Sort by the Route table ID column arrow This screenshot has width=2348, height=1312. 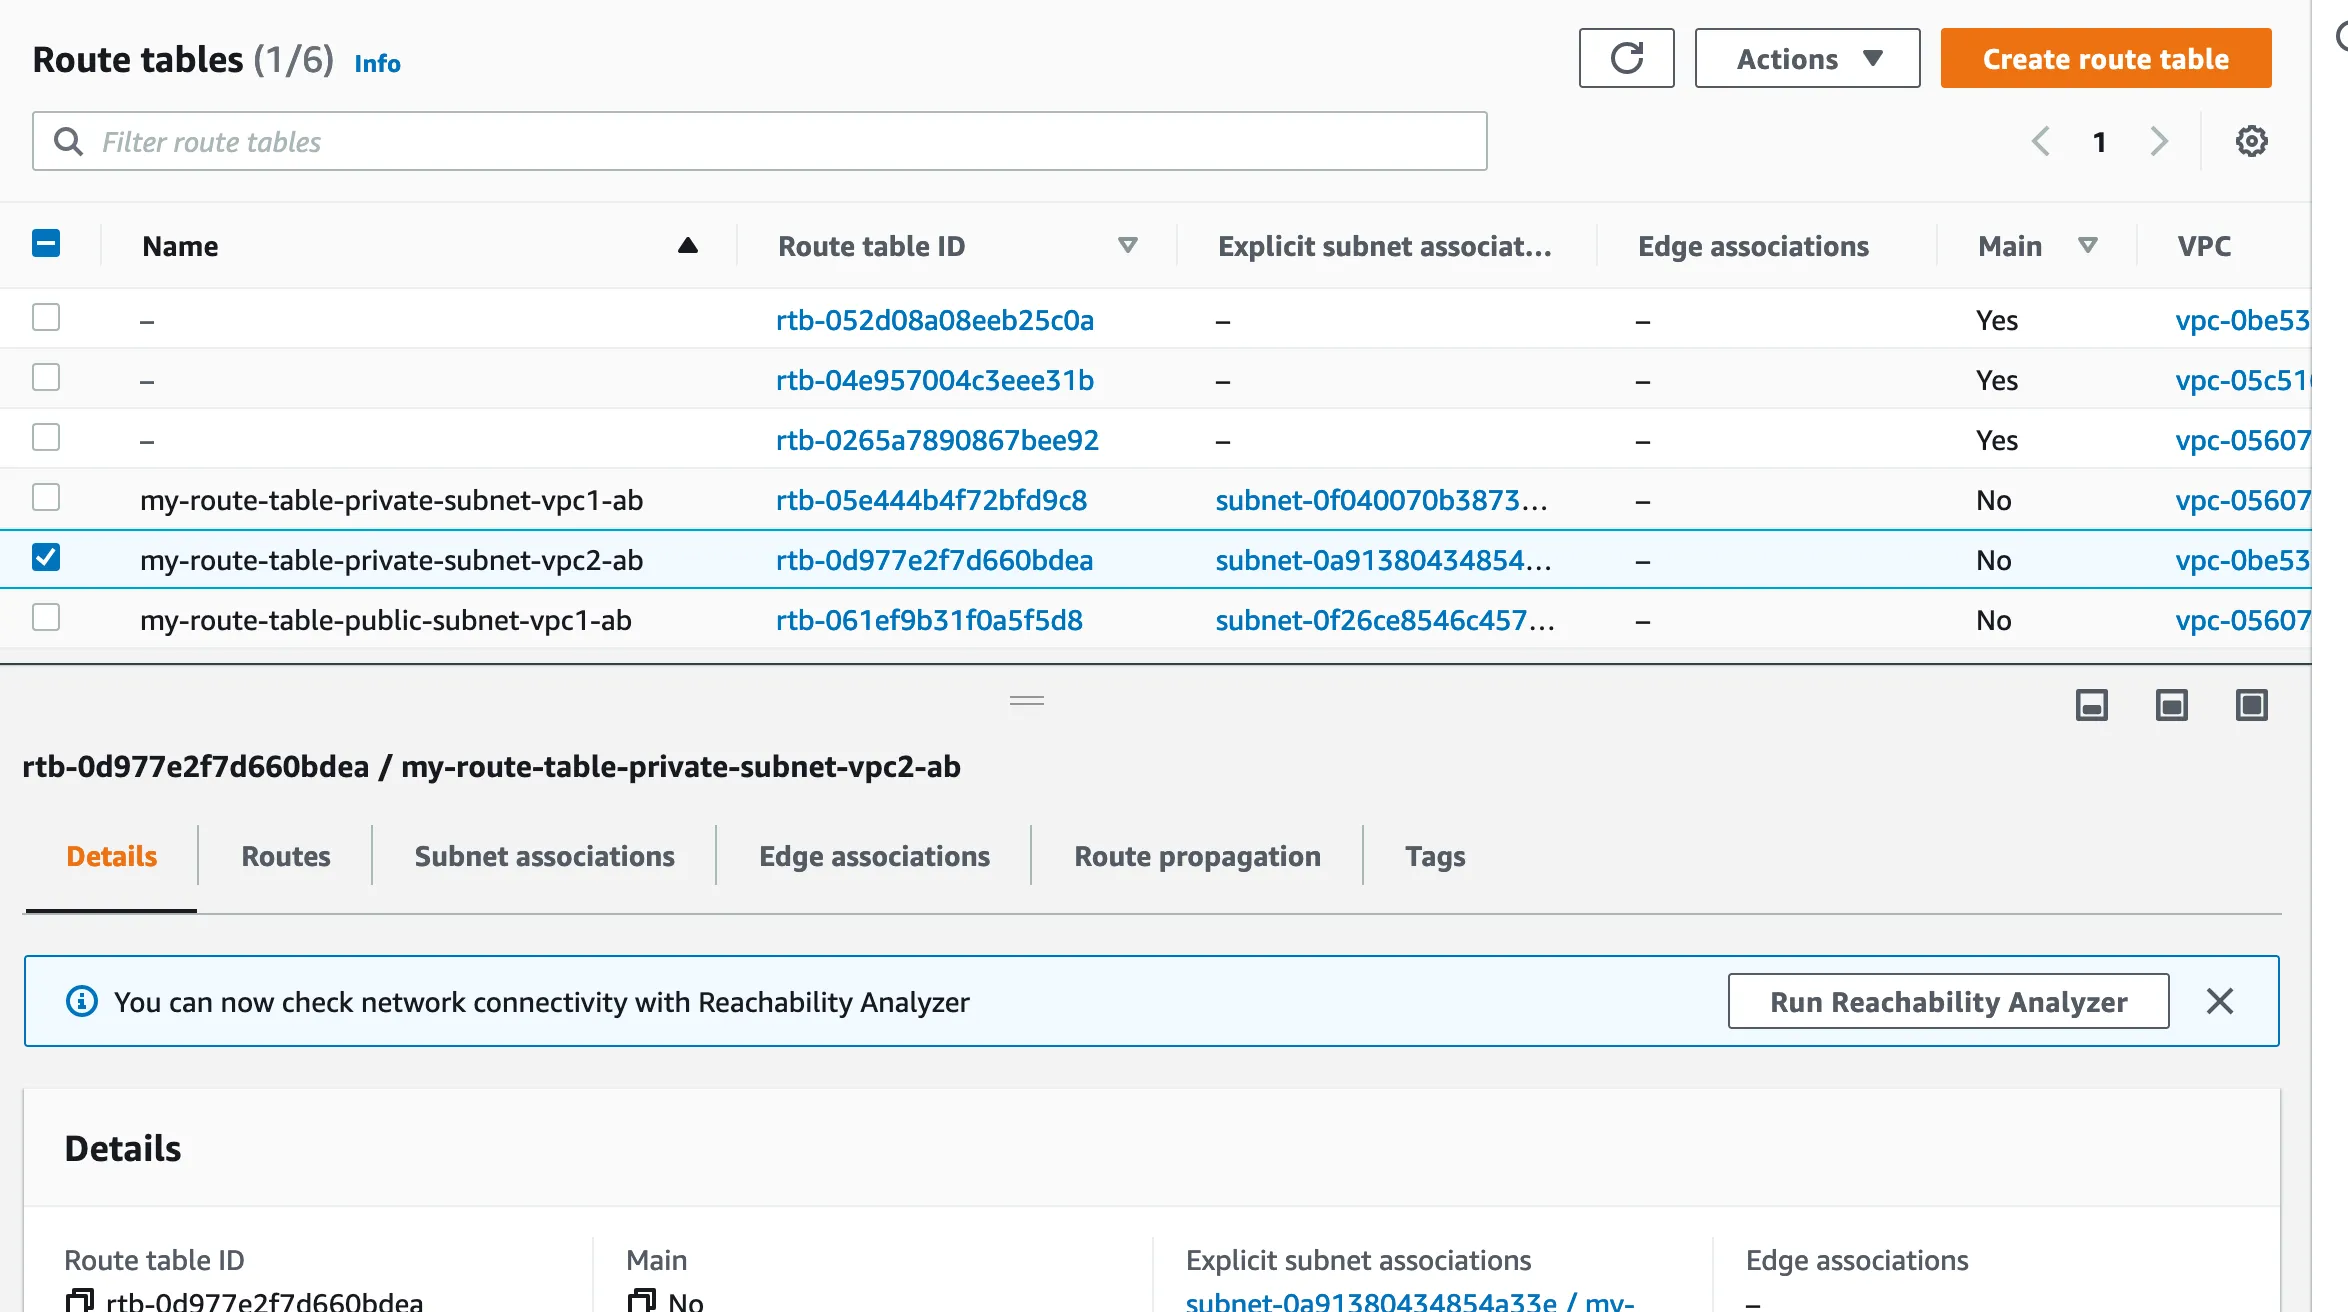point(1127,246)
